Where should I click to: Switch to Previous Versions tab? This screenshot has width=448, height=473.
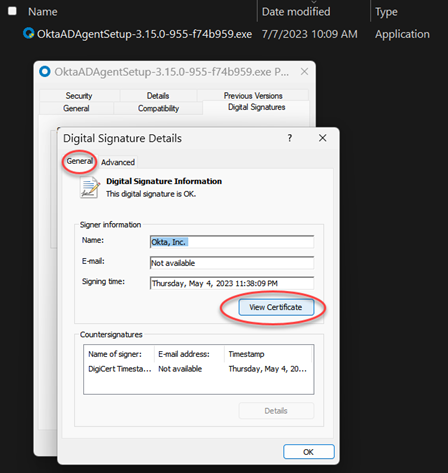(253, 96)
